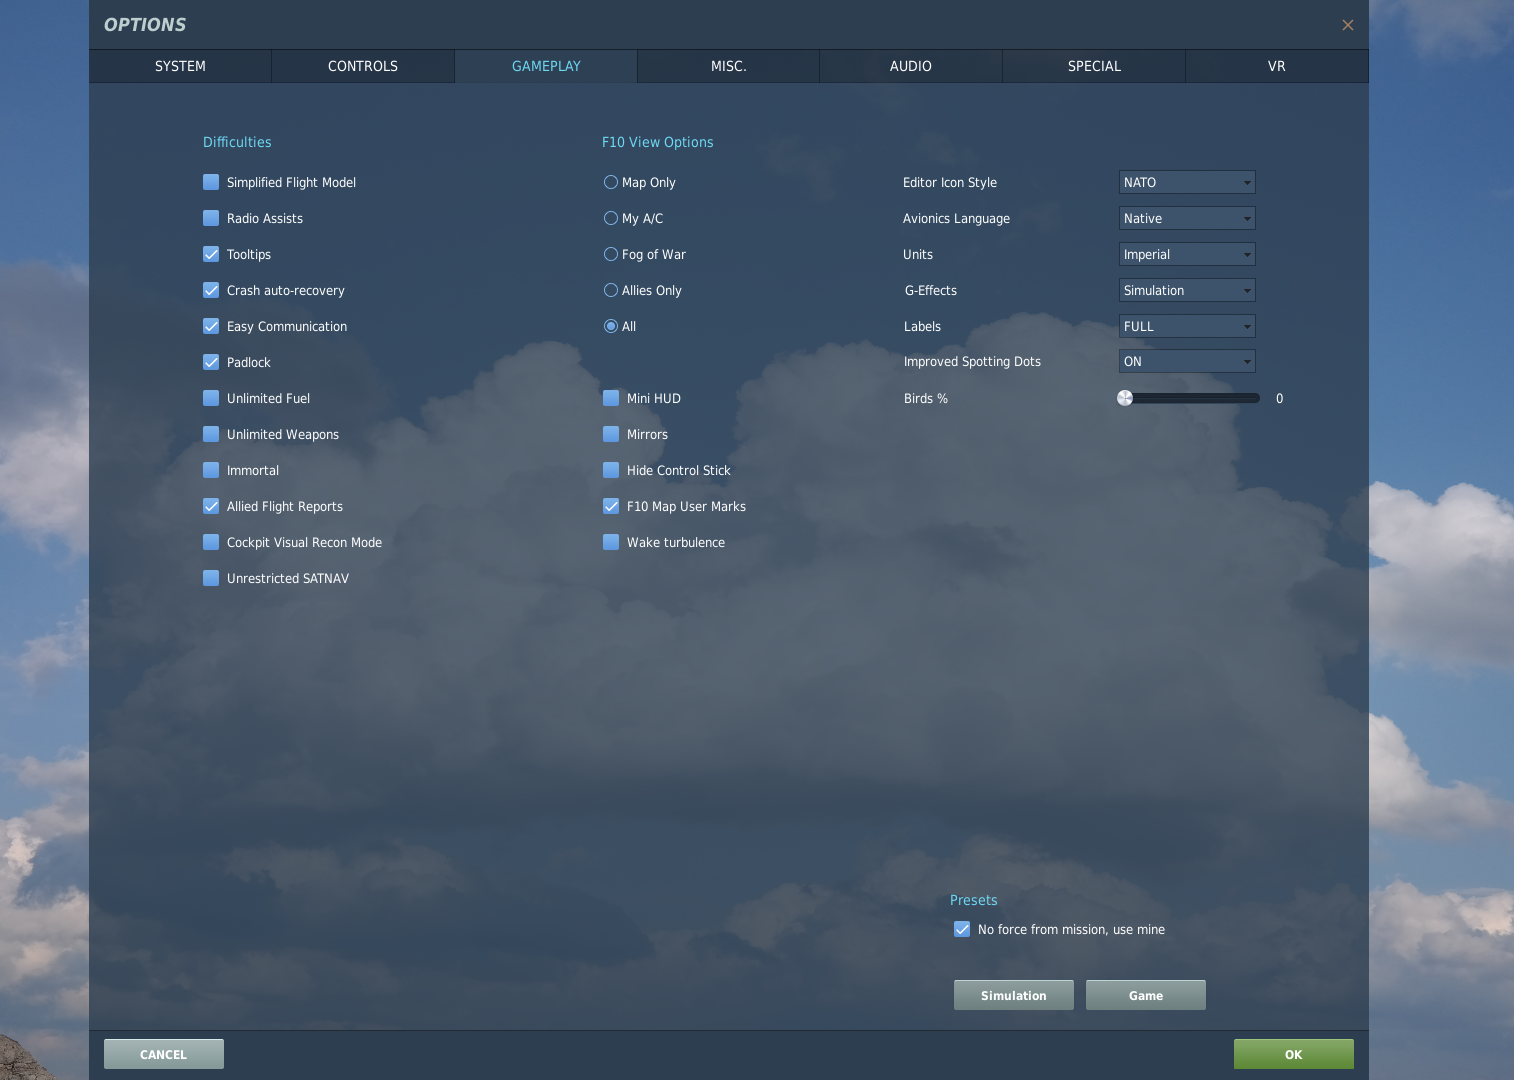Close the Options dialog with the X

[x=1347, y=25]
